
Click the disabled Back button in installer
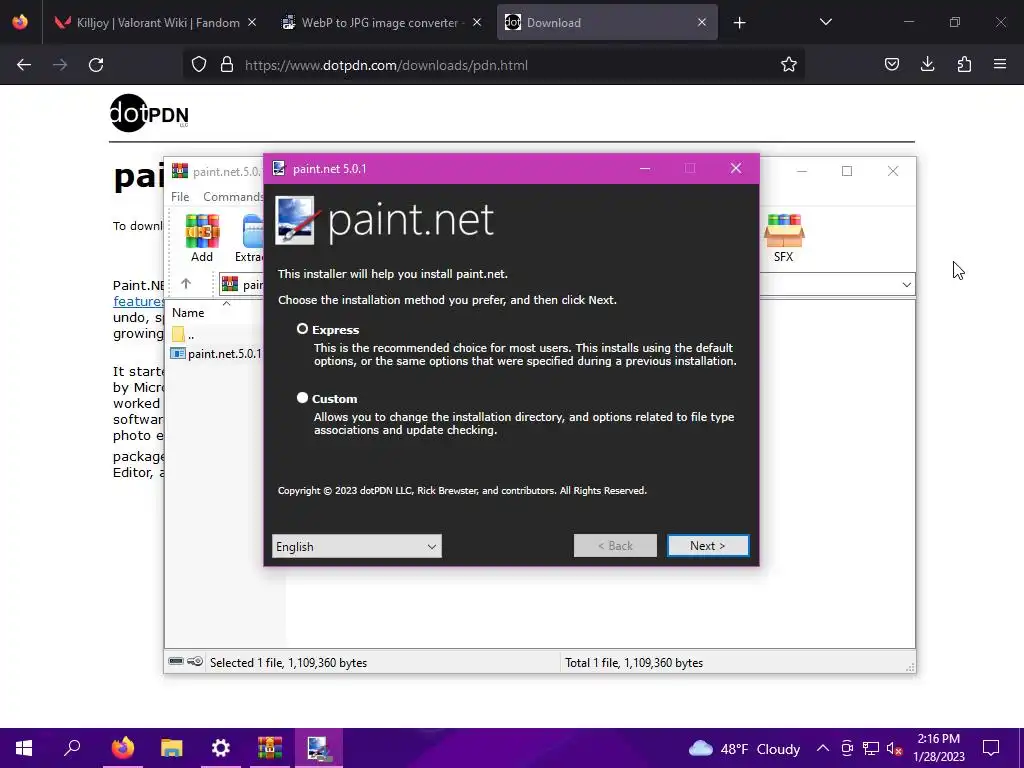tap(615, 546)
